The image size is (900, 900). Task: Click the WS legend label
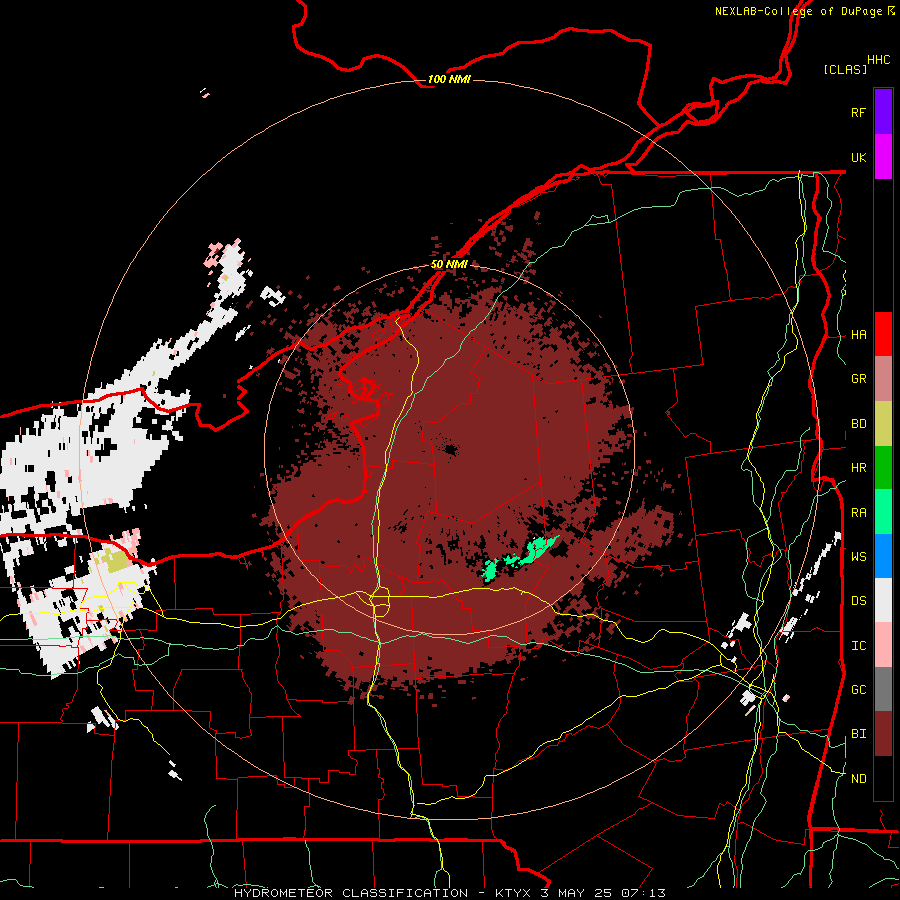point(858,557)
